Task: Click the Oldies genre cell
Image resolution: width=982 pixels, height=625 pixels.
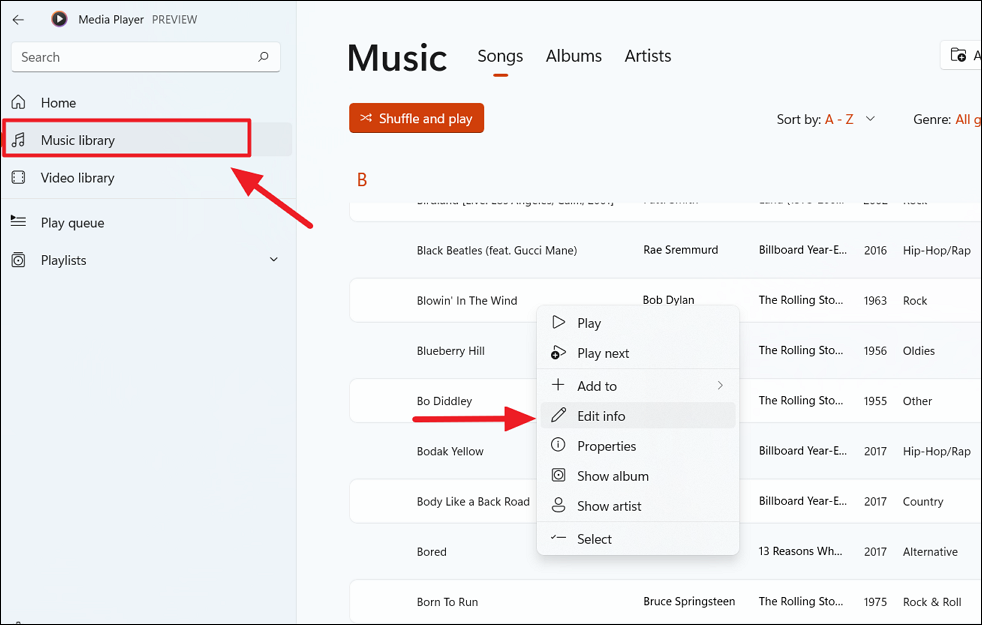Action: point(919,351)
